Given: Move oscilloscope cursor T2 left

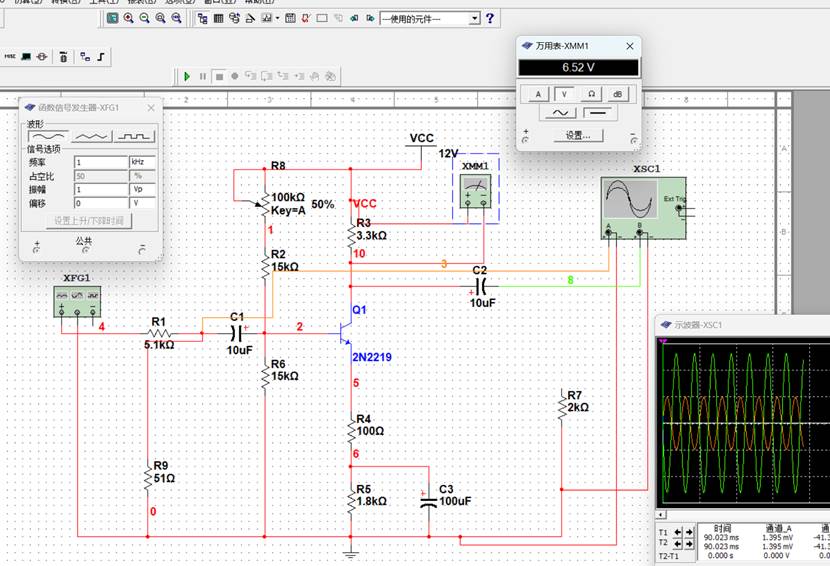Looking at the screenshot, I should click(679, 544).
